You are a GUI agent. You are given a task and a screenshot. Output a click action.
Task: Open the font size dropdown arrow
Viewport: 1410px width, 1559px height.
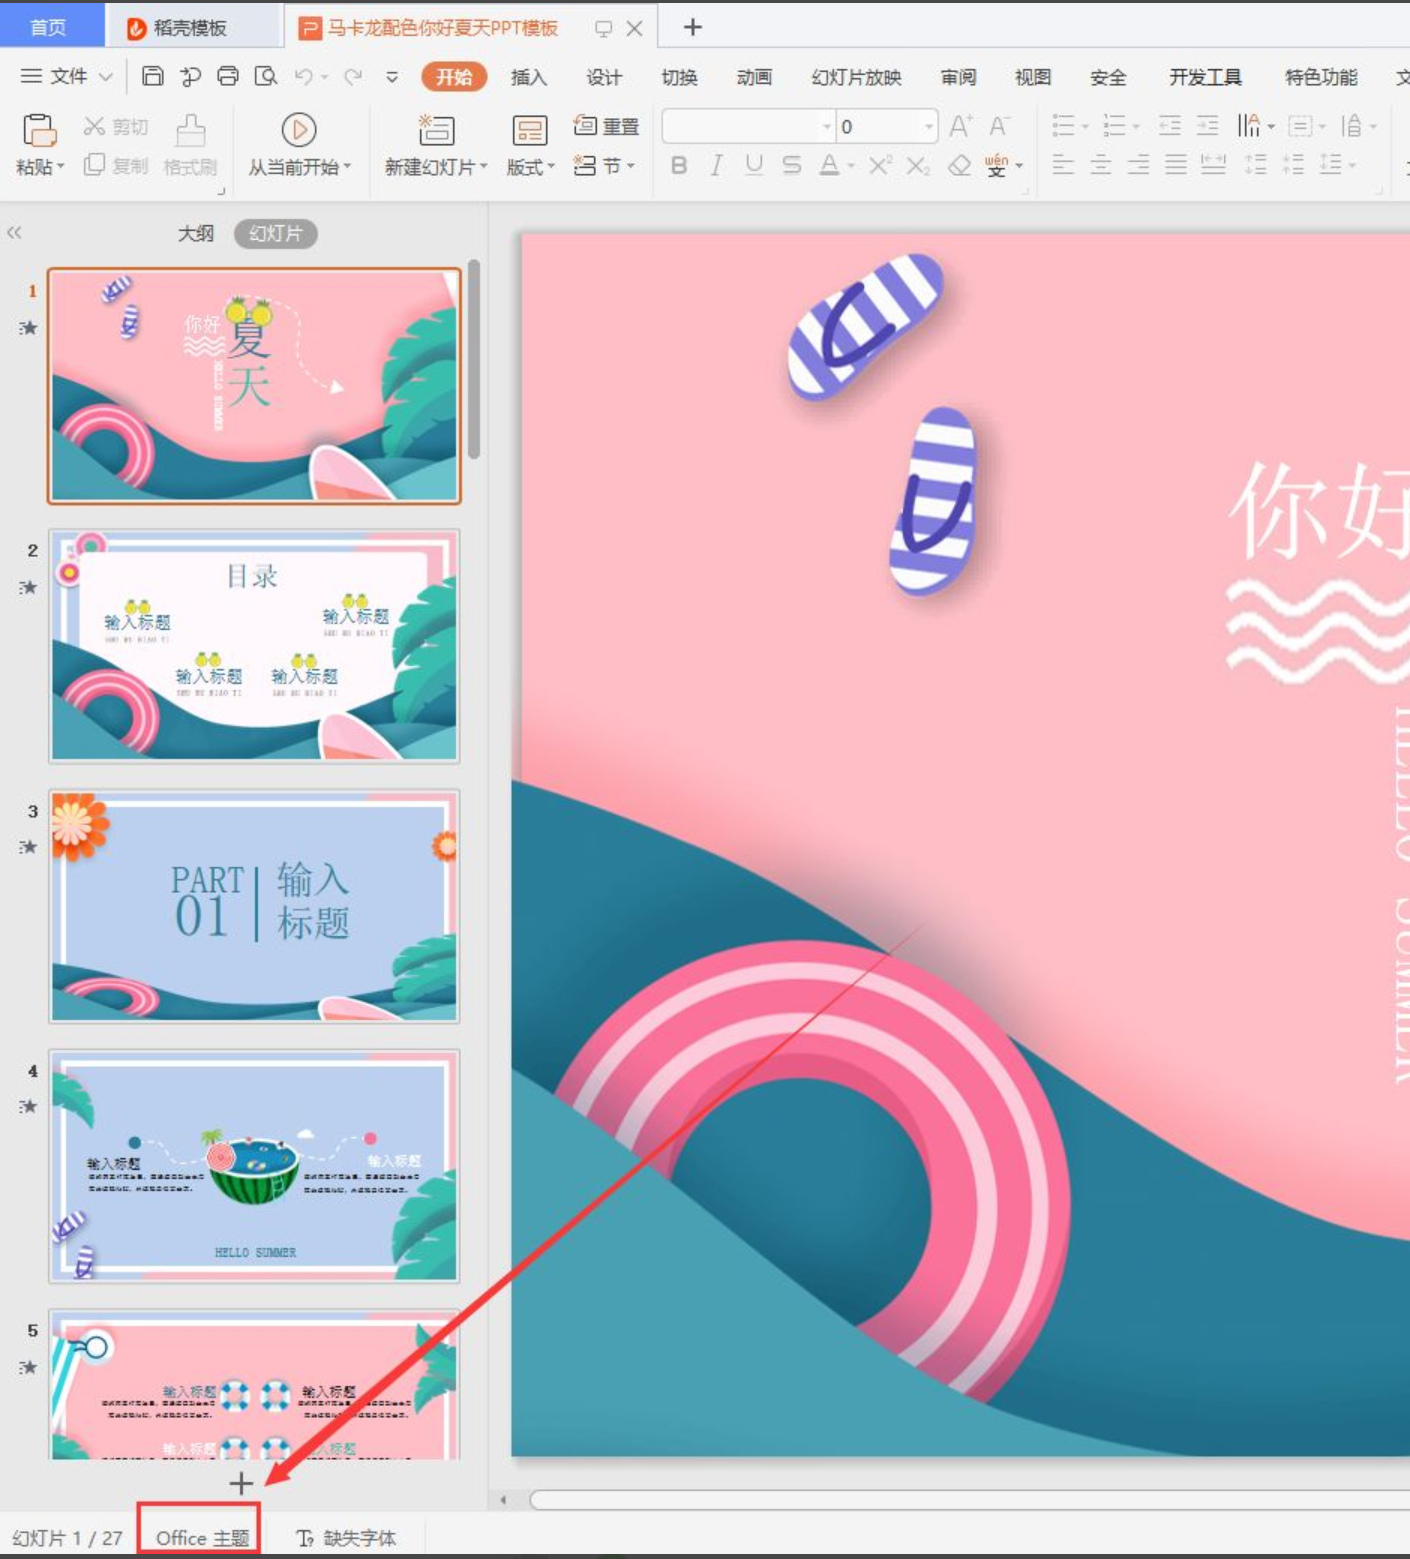[x=928, y=127]
